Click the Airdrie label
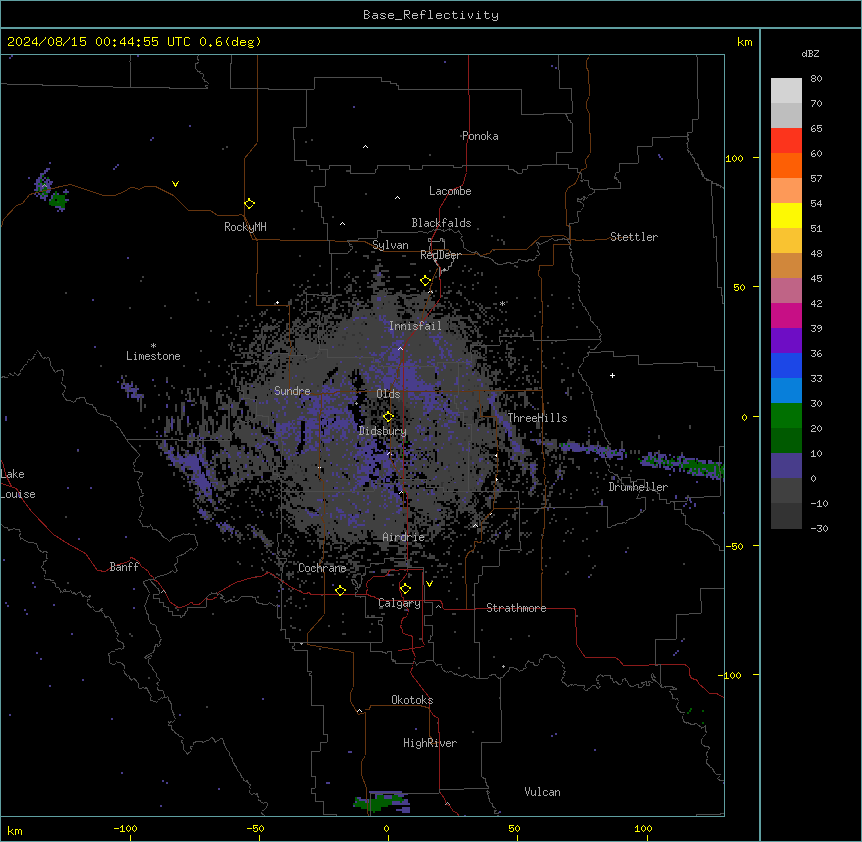This screenshot has height=842, width=862. (x=404, y=537)
